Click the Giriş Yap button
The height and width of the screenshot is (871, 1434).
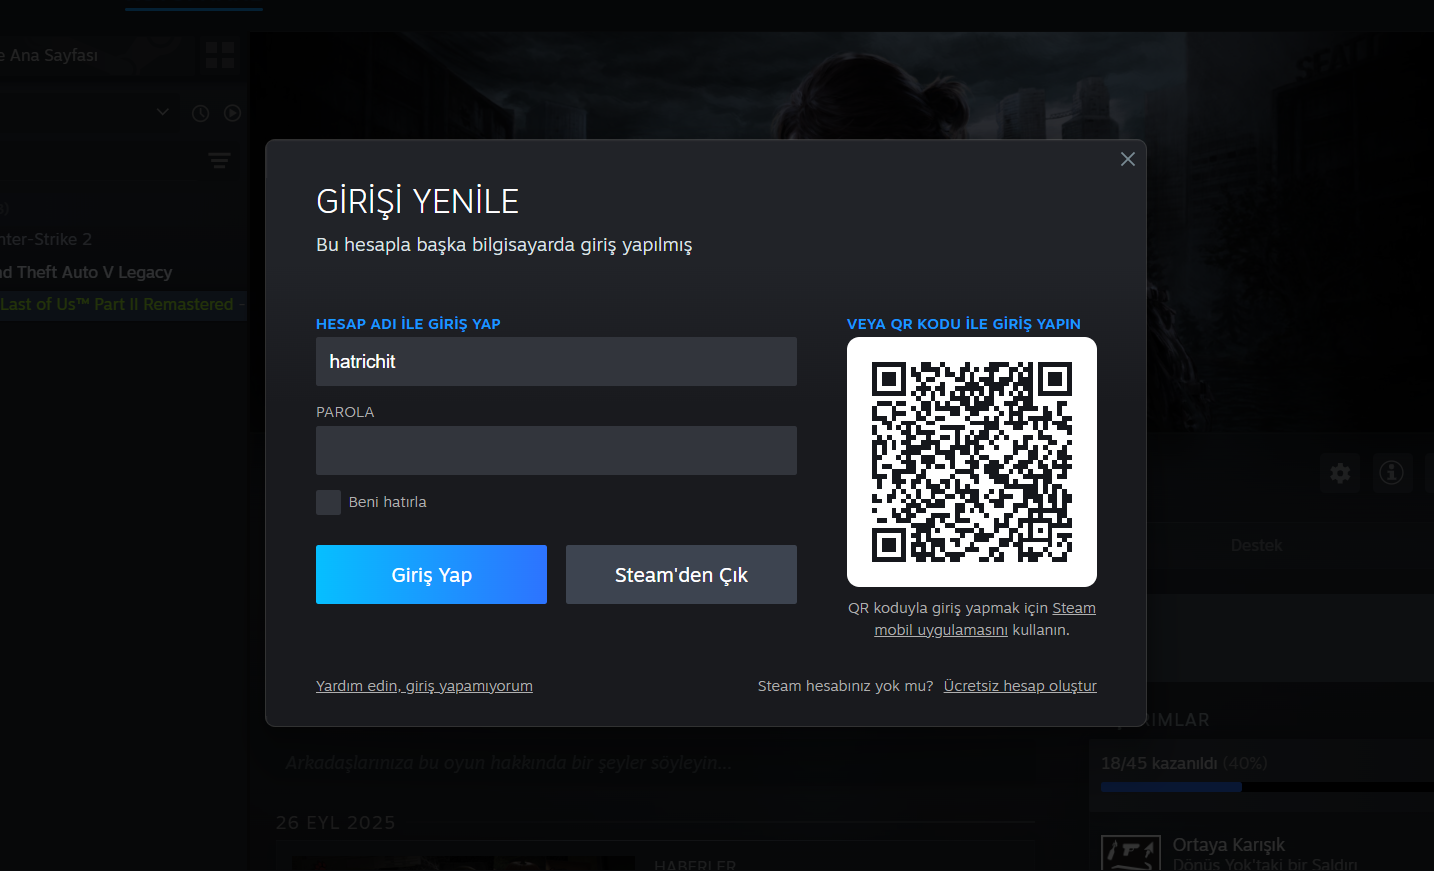431,574
